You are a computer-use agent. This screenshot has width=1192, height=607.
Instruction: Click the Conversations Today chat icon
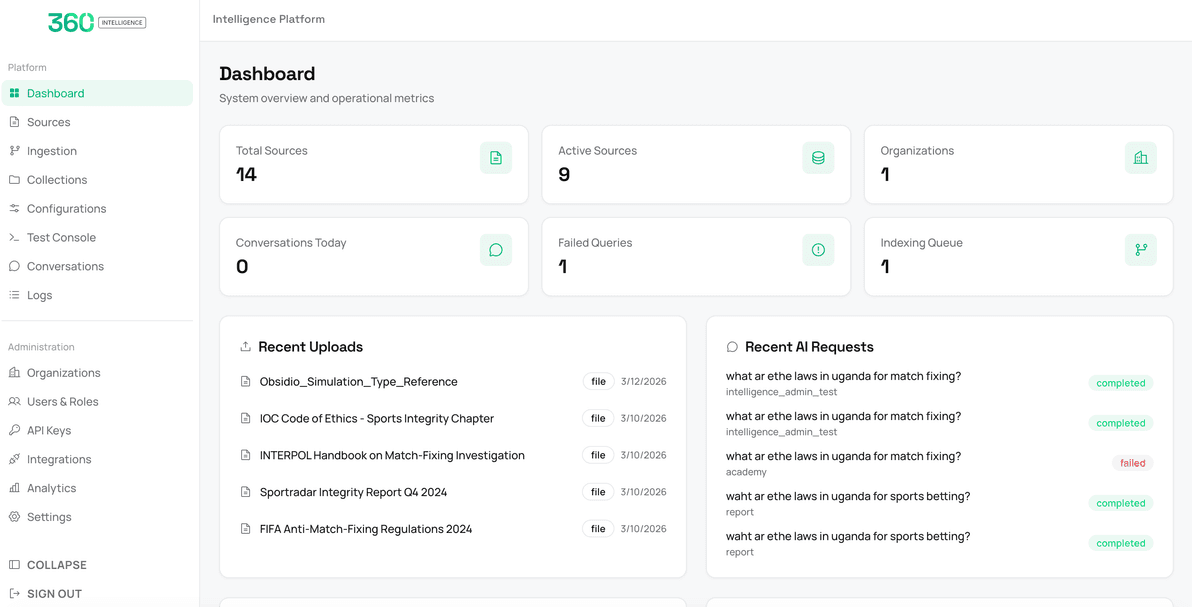tap(496, 250)
